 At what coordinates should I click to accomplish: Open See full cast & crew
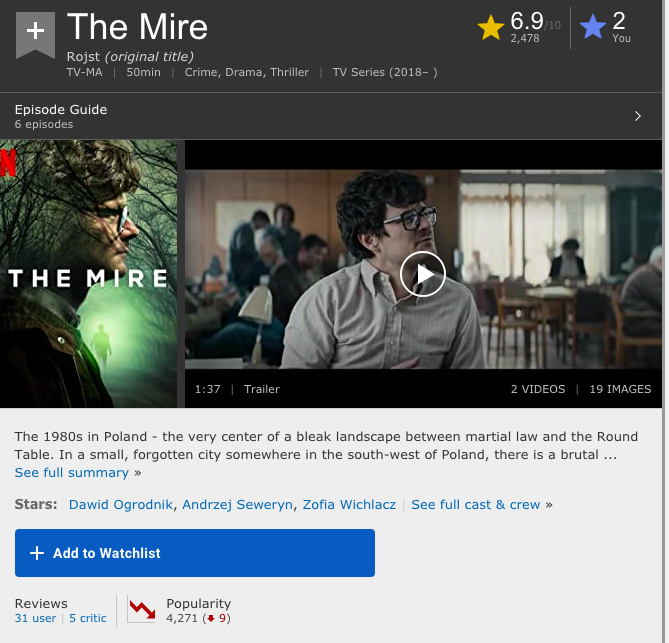pos(476,505)
